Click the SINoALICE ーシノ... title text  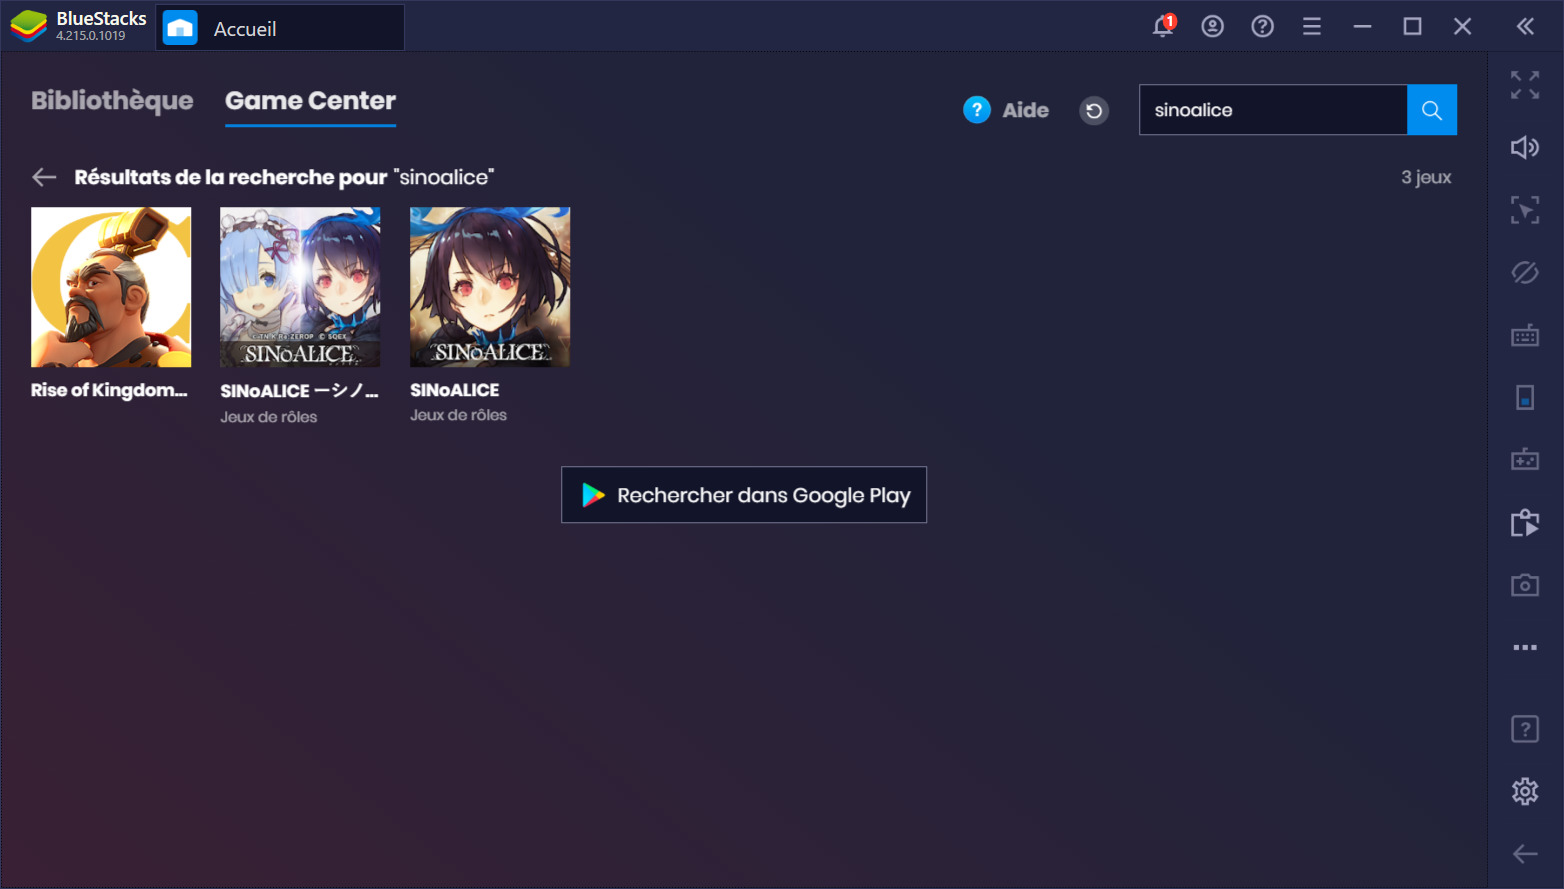(x=299, y=391)
